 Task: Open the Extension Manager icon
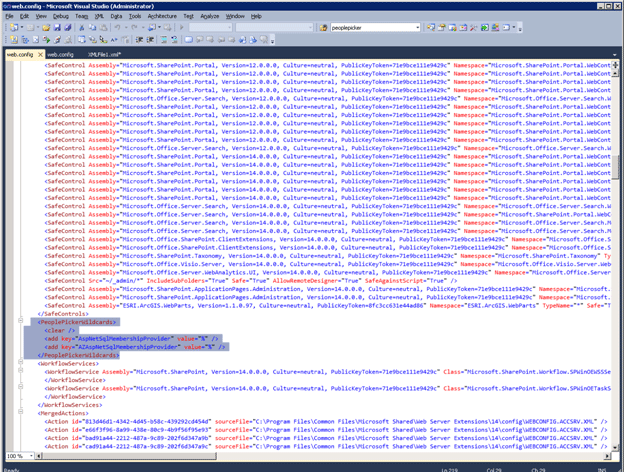coord(495,27)
